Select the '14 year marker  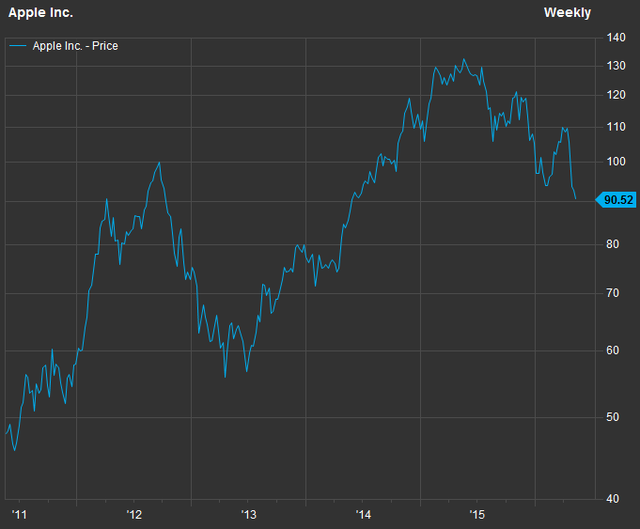pyautogui.click(x=363, y=515)
